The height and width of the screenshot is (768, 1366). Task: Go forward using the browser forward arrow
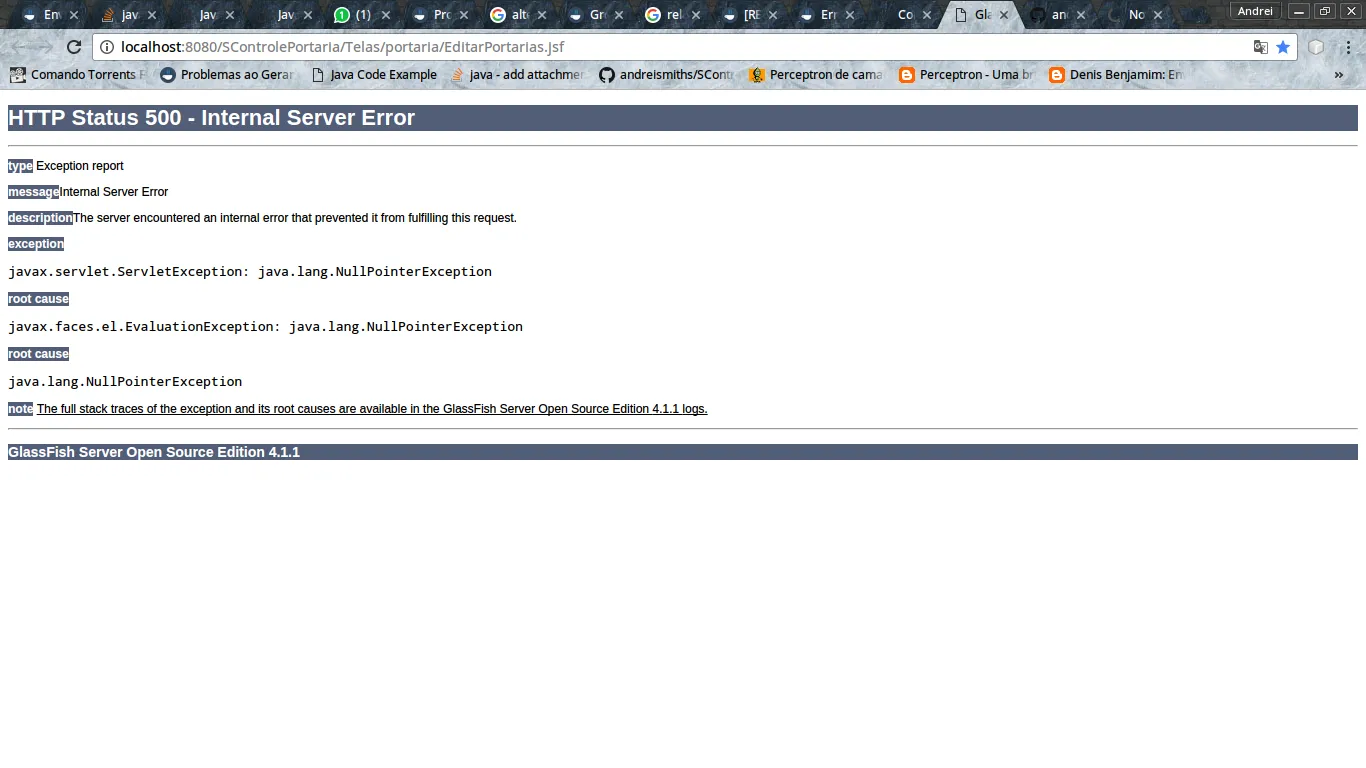46,47
